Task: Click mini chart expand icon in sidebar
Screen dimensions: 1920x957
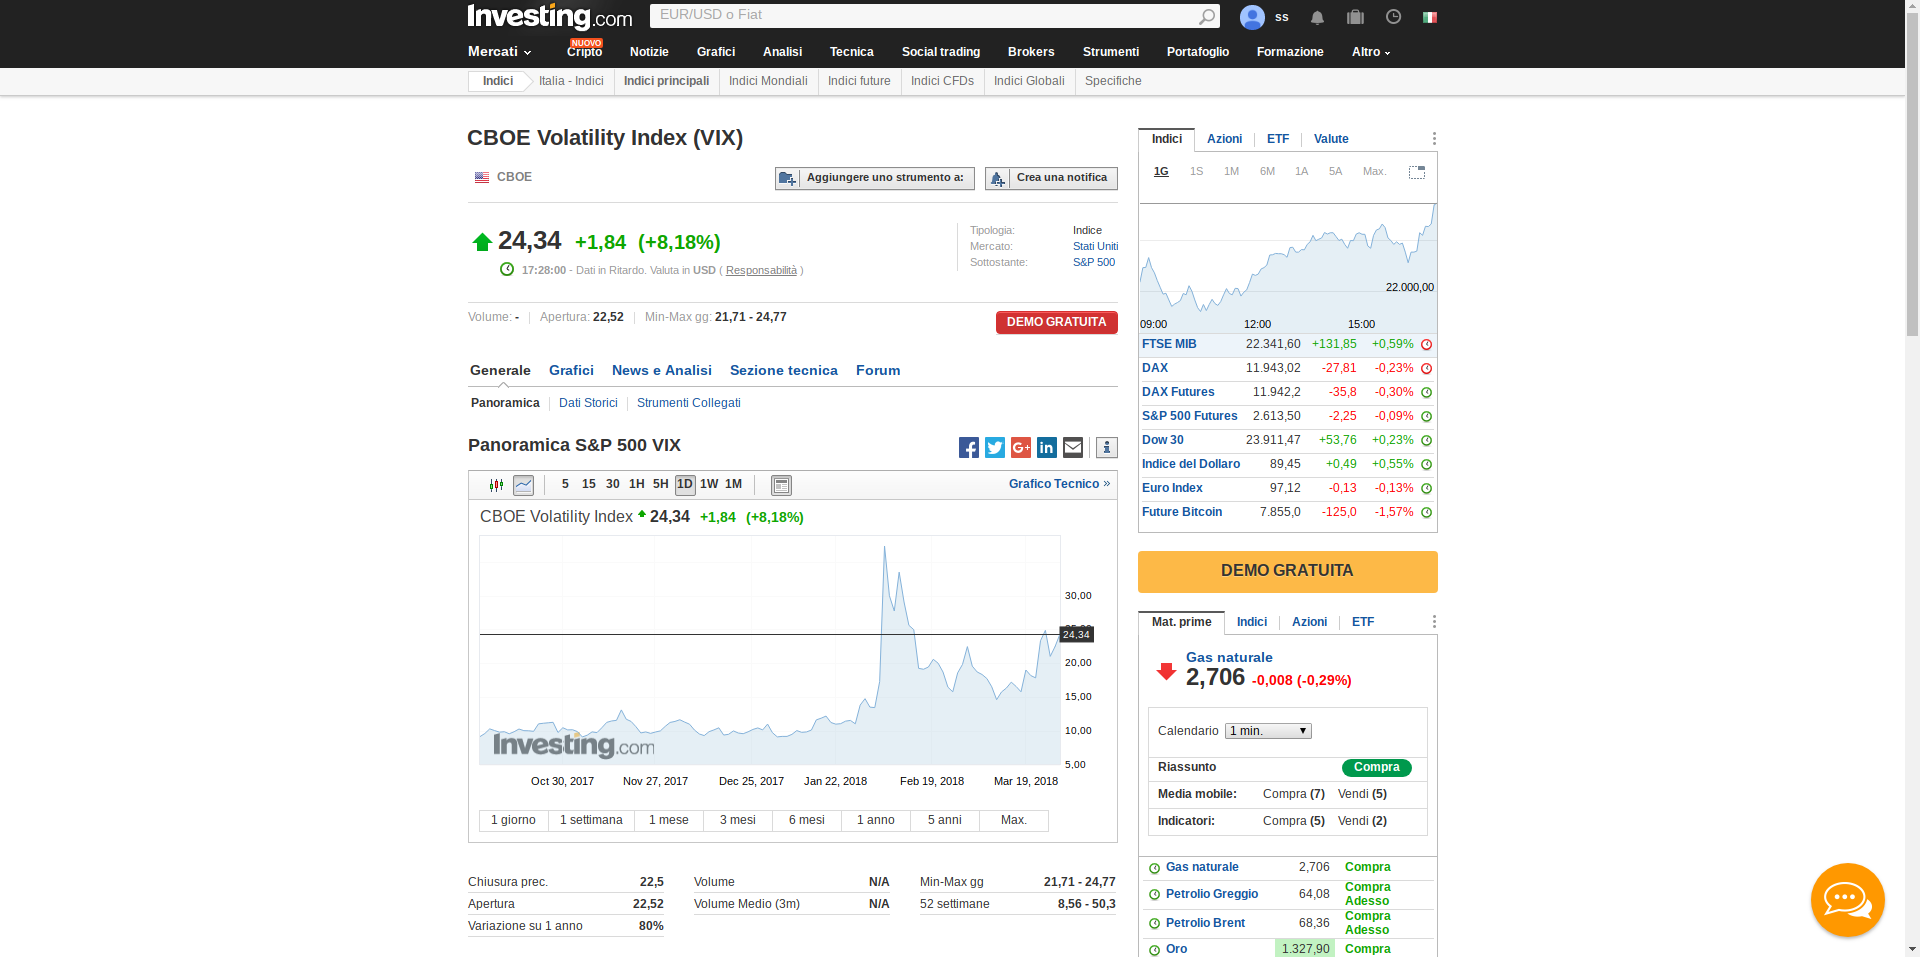Action: (x=1417, y=172)
